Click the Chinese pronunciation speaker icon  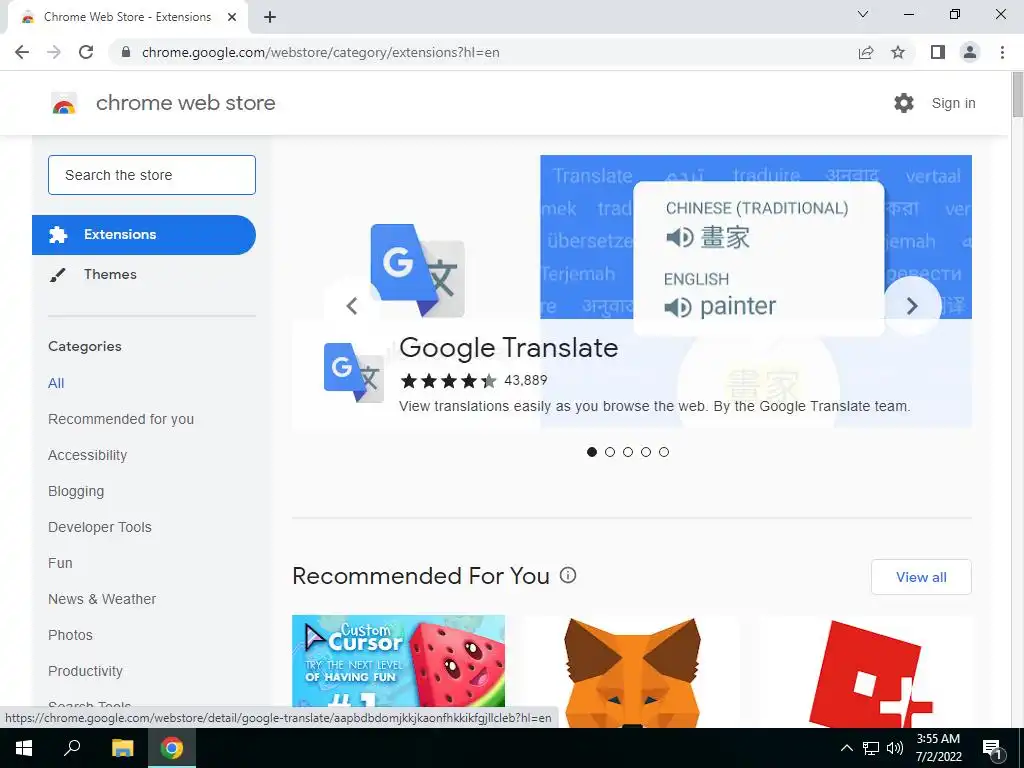[x=679, y=237]
